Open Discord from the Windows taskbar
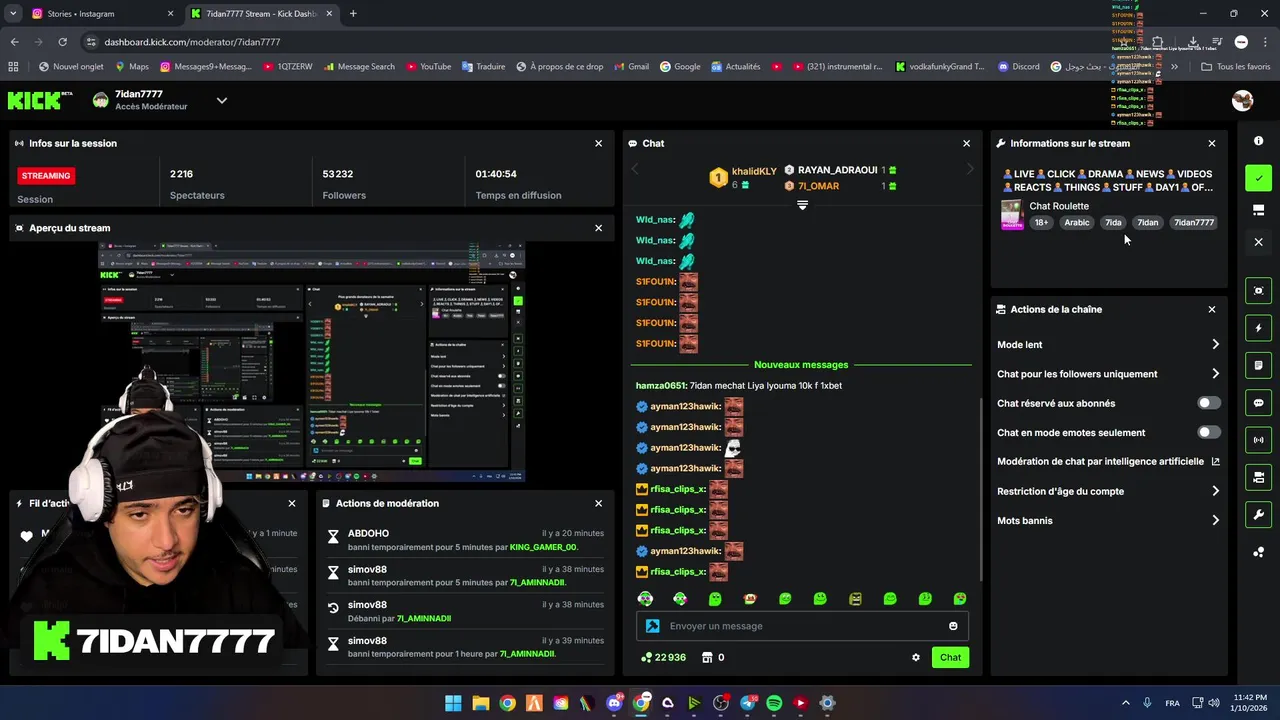Screen dimensions: 1280x720 coord(614,703)
